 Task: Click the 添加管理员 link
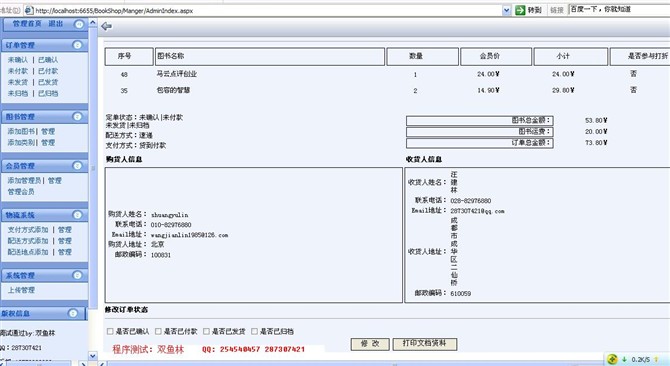pyautogui.click(x=24, y=181)
